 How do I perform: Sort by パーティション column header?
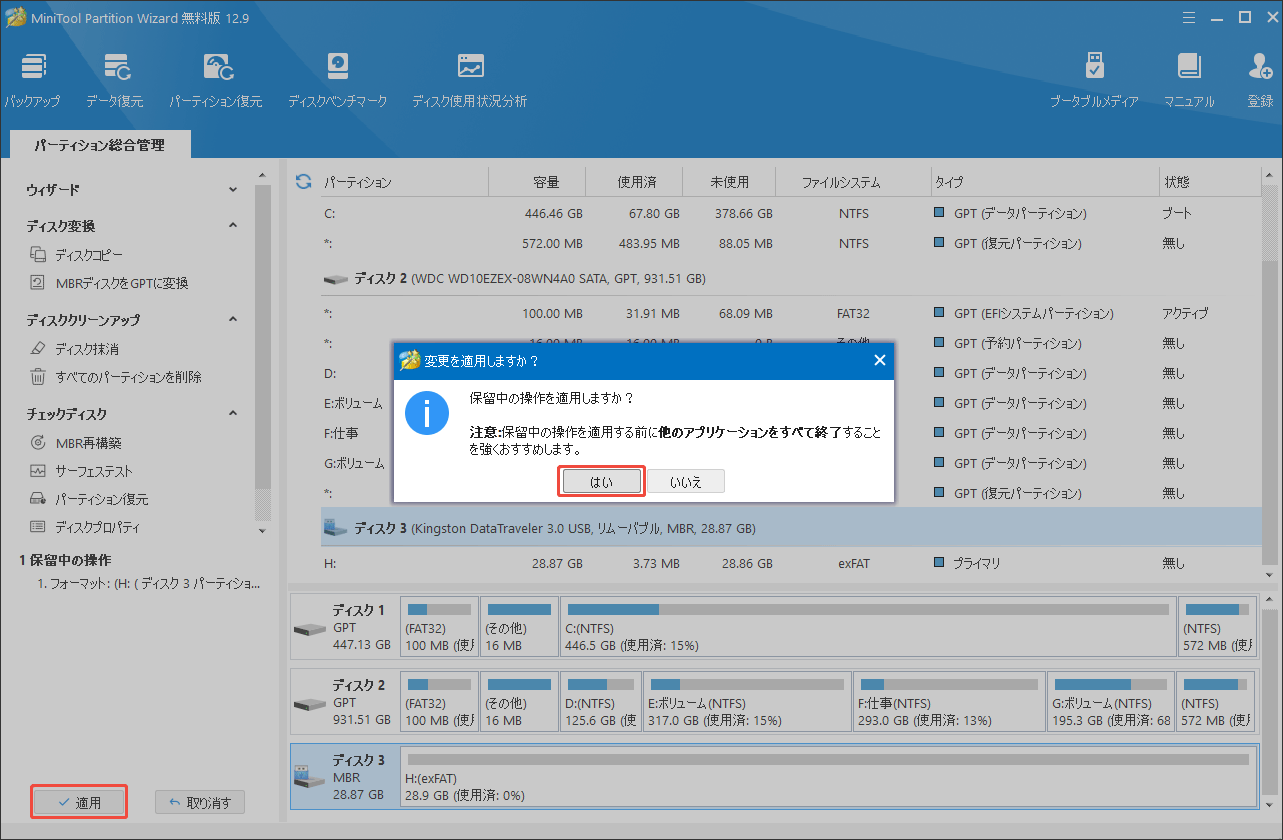[358, 183]
